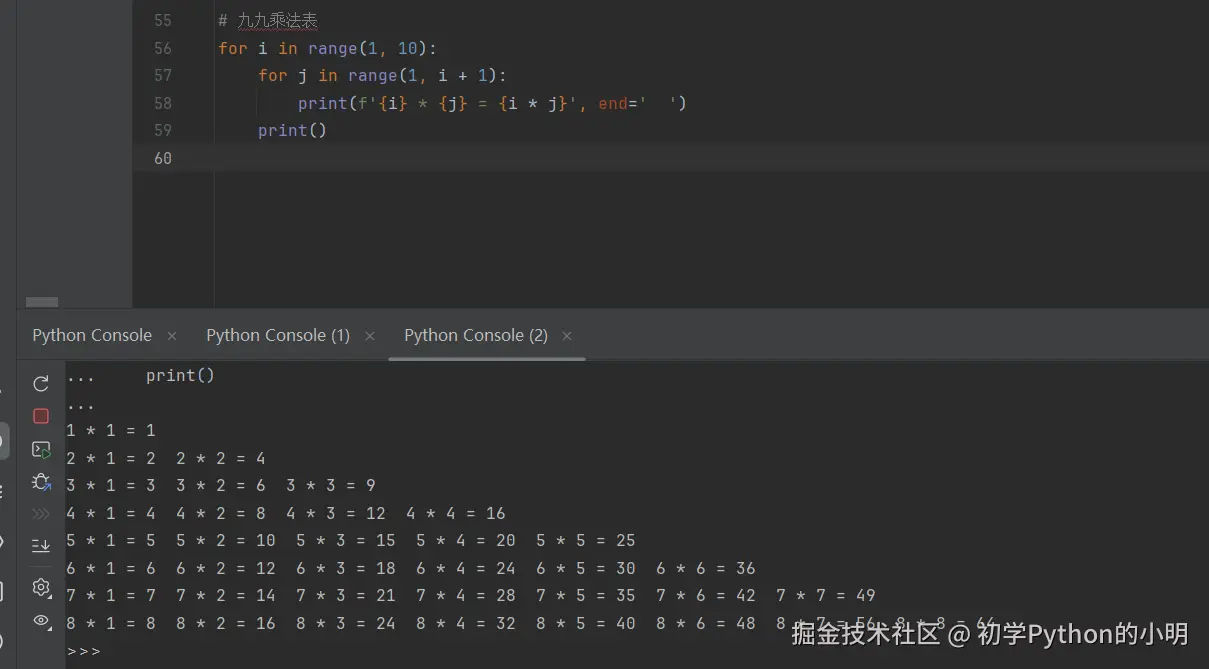Click output '4 * 4 = 16'
The image size is (1209, 669).
pyautogui.click(x=456, y=513)
